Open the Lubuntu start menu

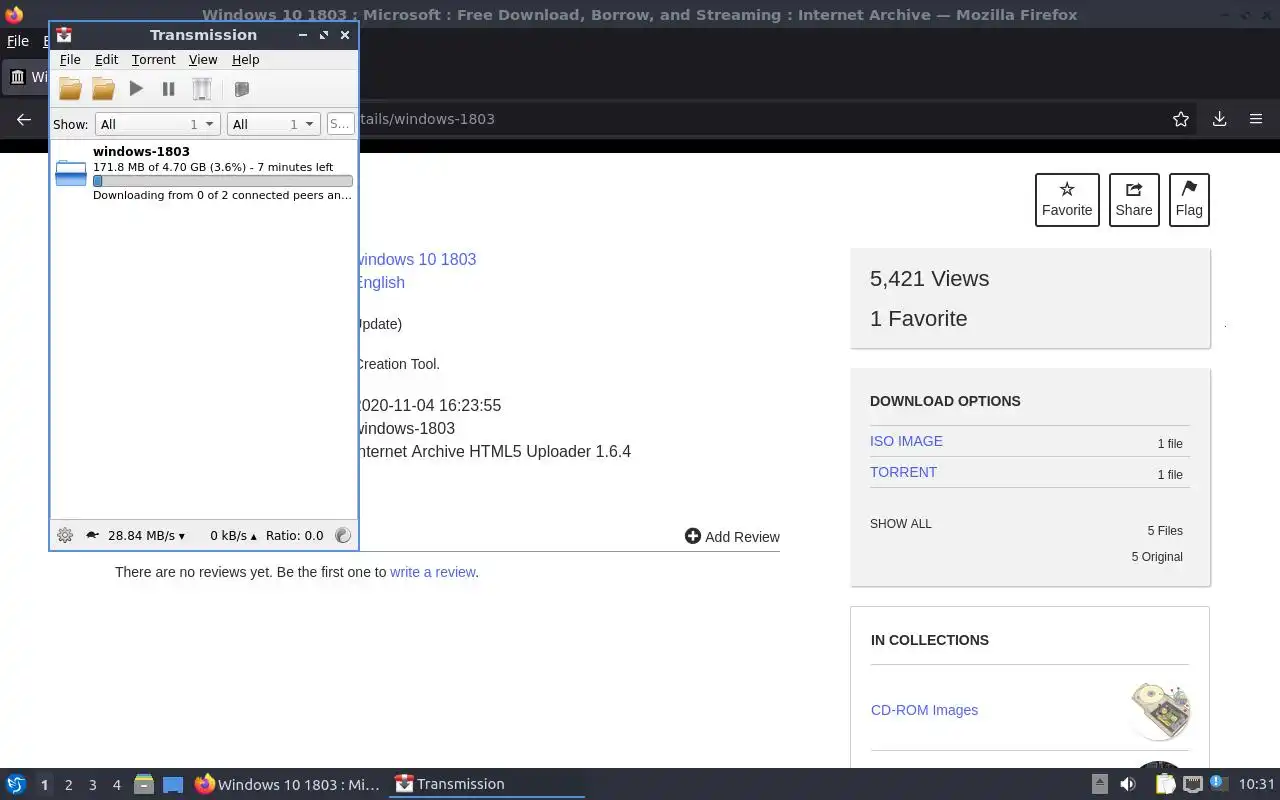click(16, 784)
